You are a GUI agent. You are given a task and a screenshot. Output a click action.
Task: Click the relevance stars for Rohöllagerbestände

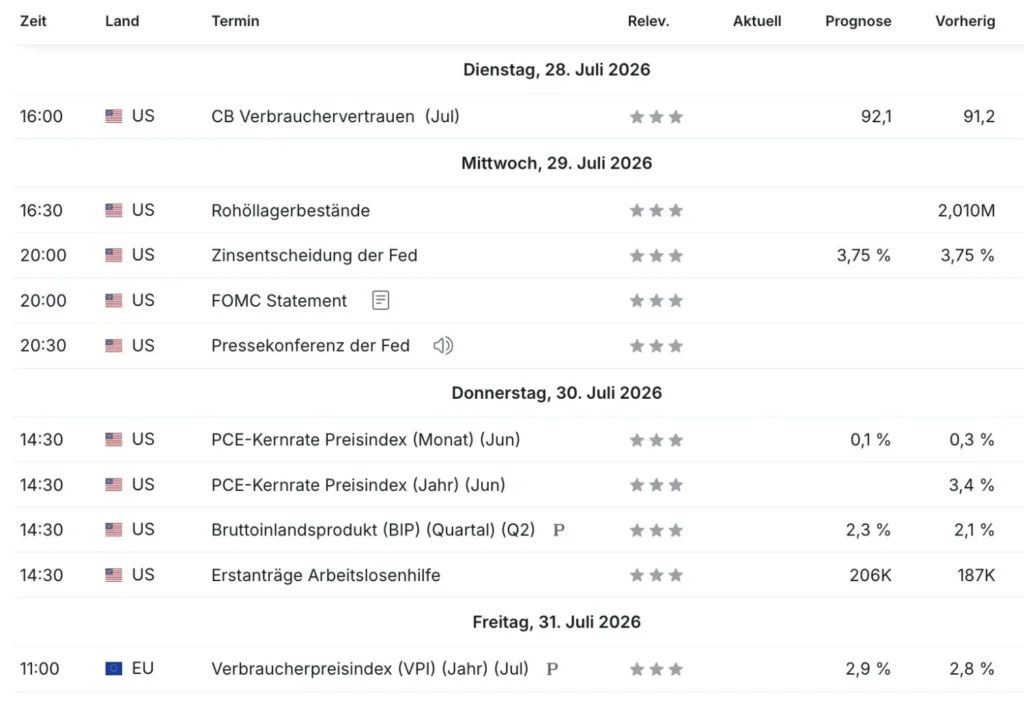656,211
